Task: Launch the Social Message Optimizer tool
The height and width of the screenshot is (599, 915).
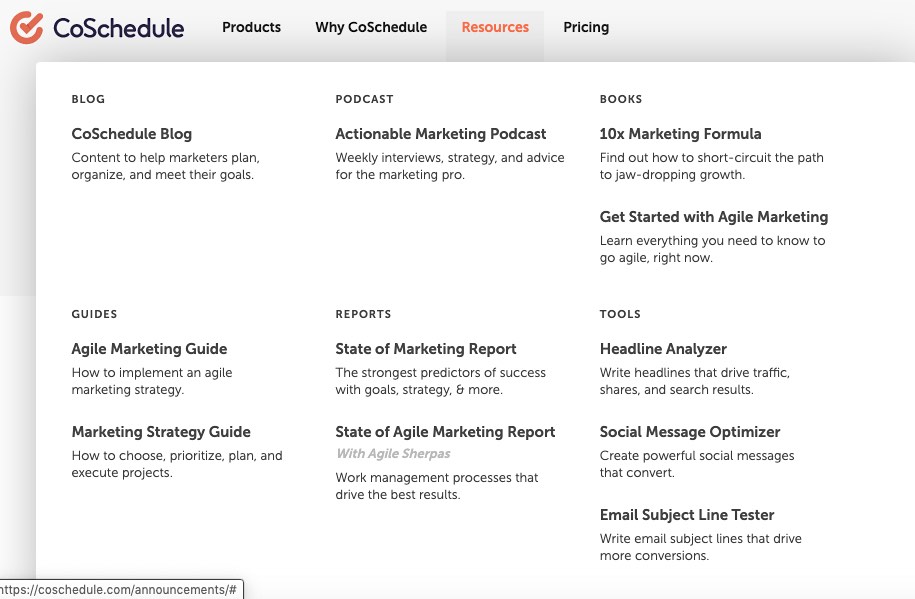Action: point(690,431)
